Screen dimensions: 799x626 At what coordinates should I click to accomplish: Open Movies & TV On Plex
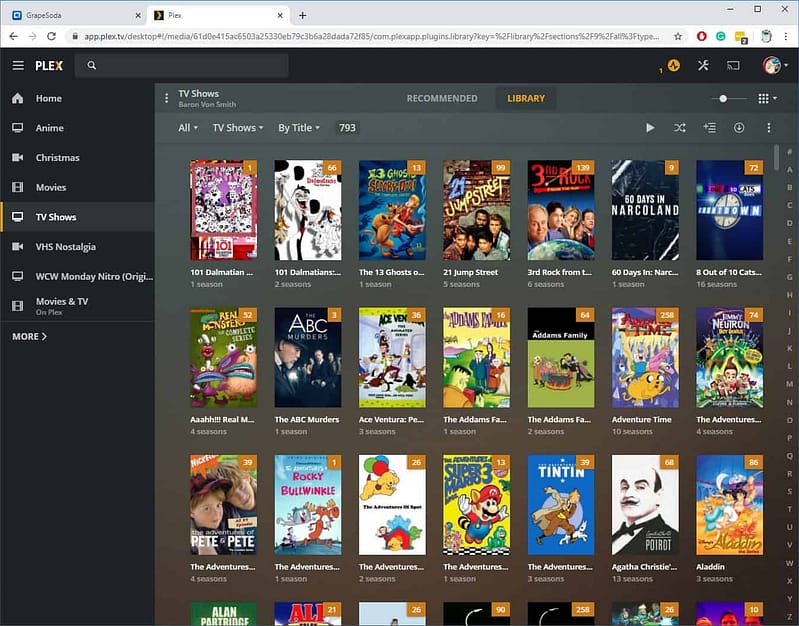click(x=77, y=306)
